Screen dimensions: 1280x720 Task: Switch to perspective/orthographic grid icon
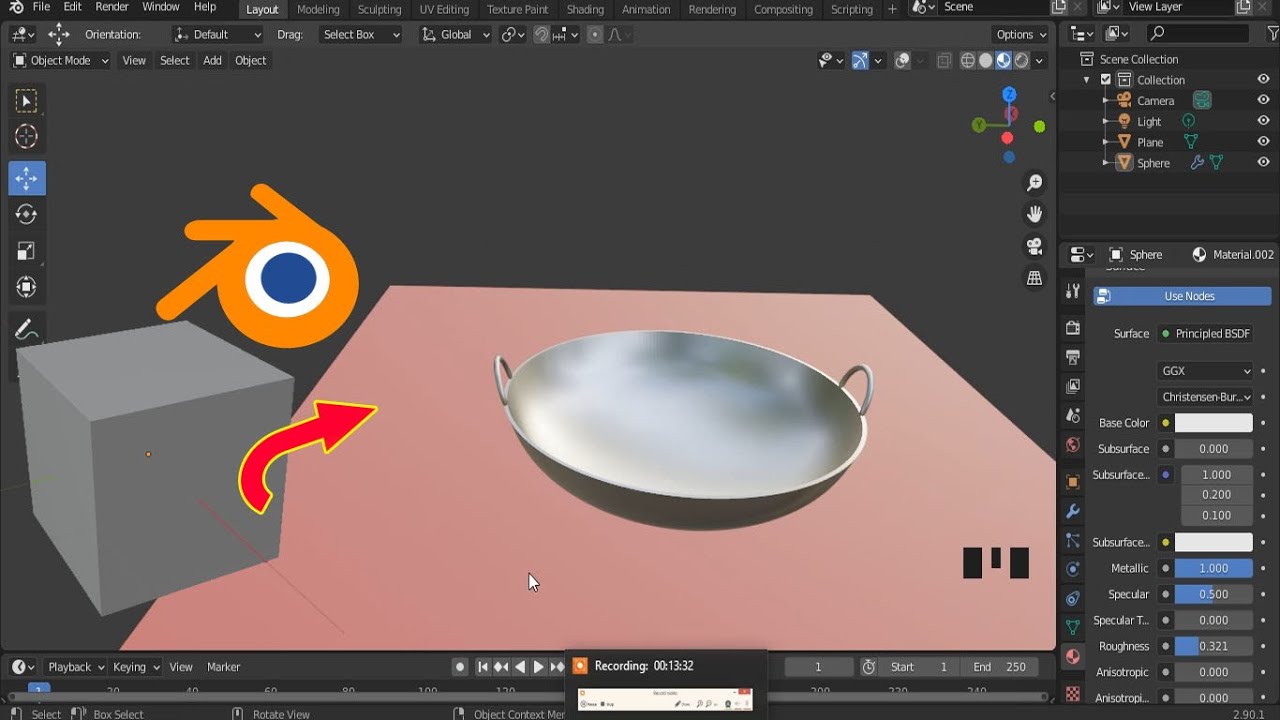click(1035, 278)
